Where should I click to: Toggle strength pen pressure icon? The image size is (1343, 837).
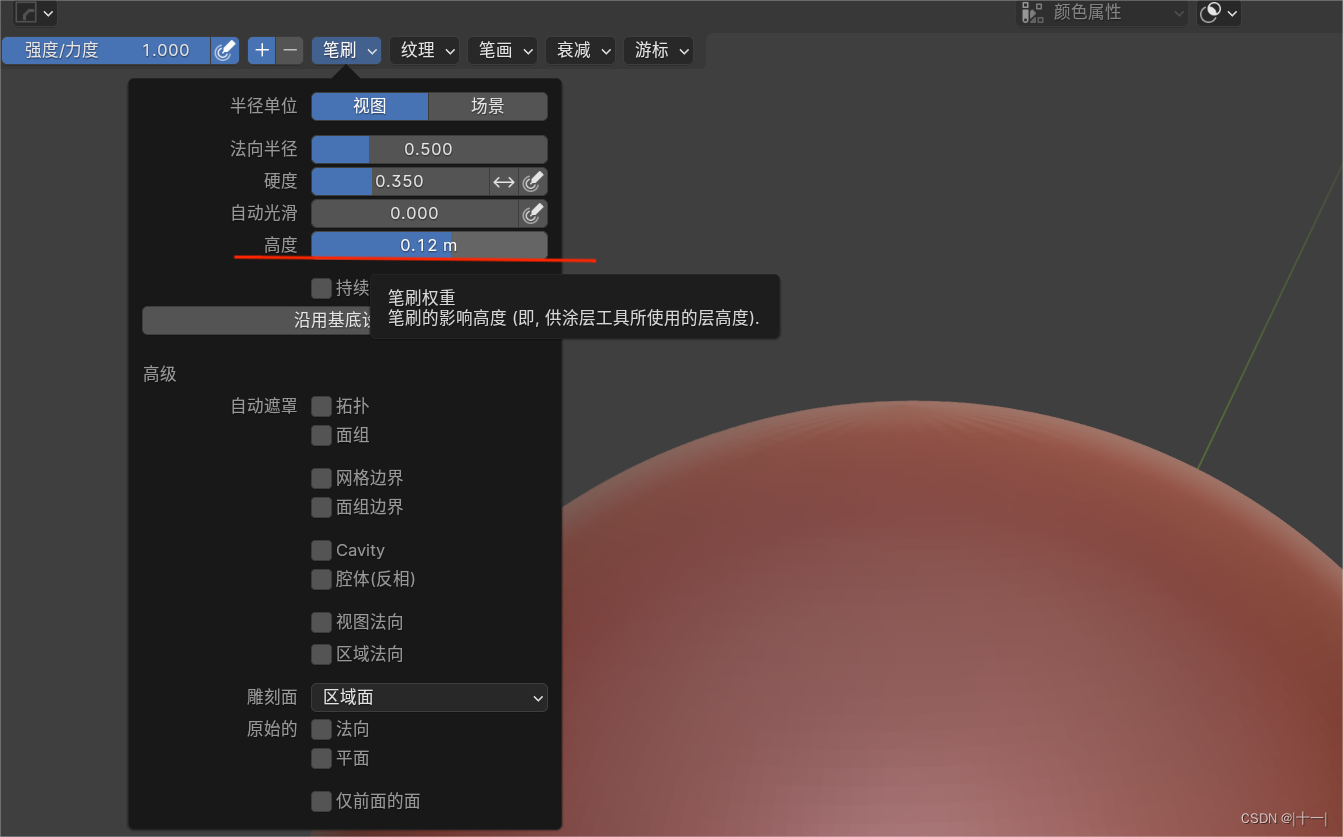(x=226, y=50)
